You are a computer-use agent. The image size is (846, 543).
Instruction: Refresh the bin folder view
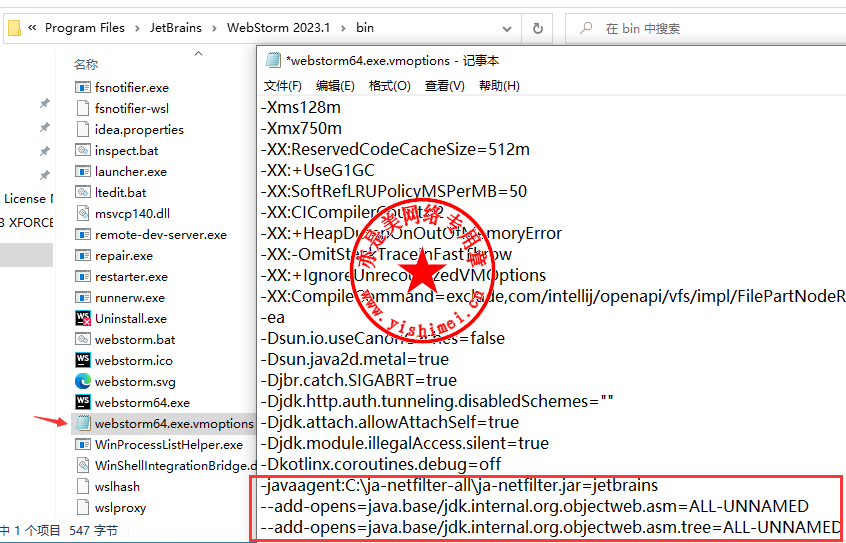pyautogui.click(x=537, y=28)
